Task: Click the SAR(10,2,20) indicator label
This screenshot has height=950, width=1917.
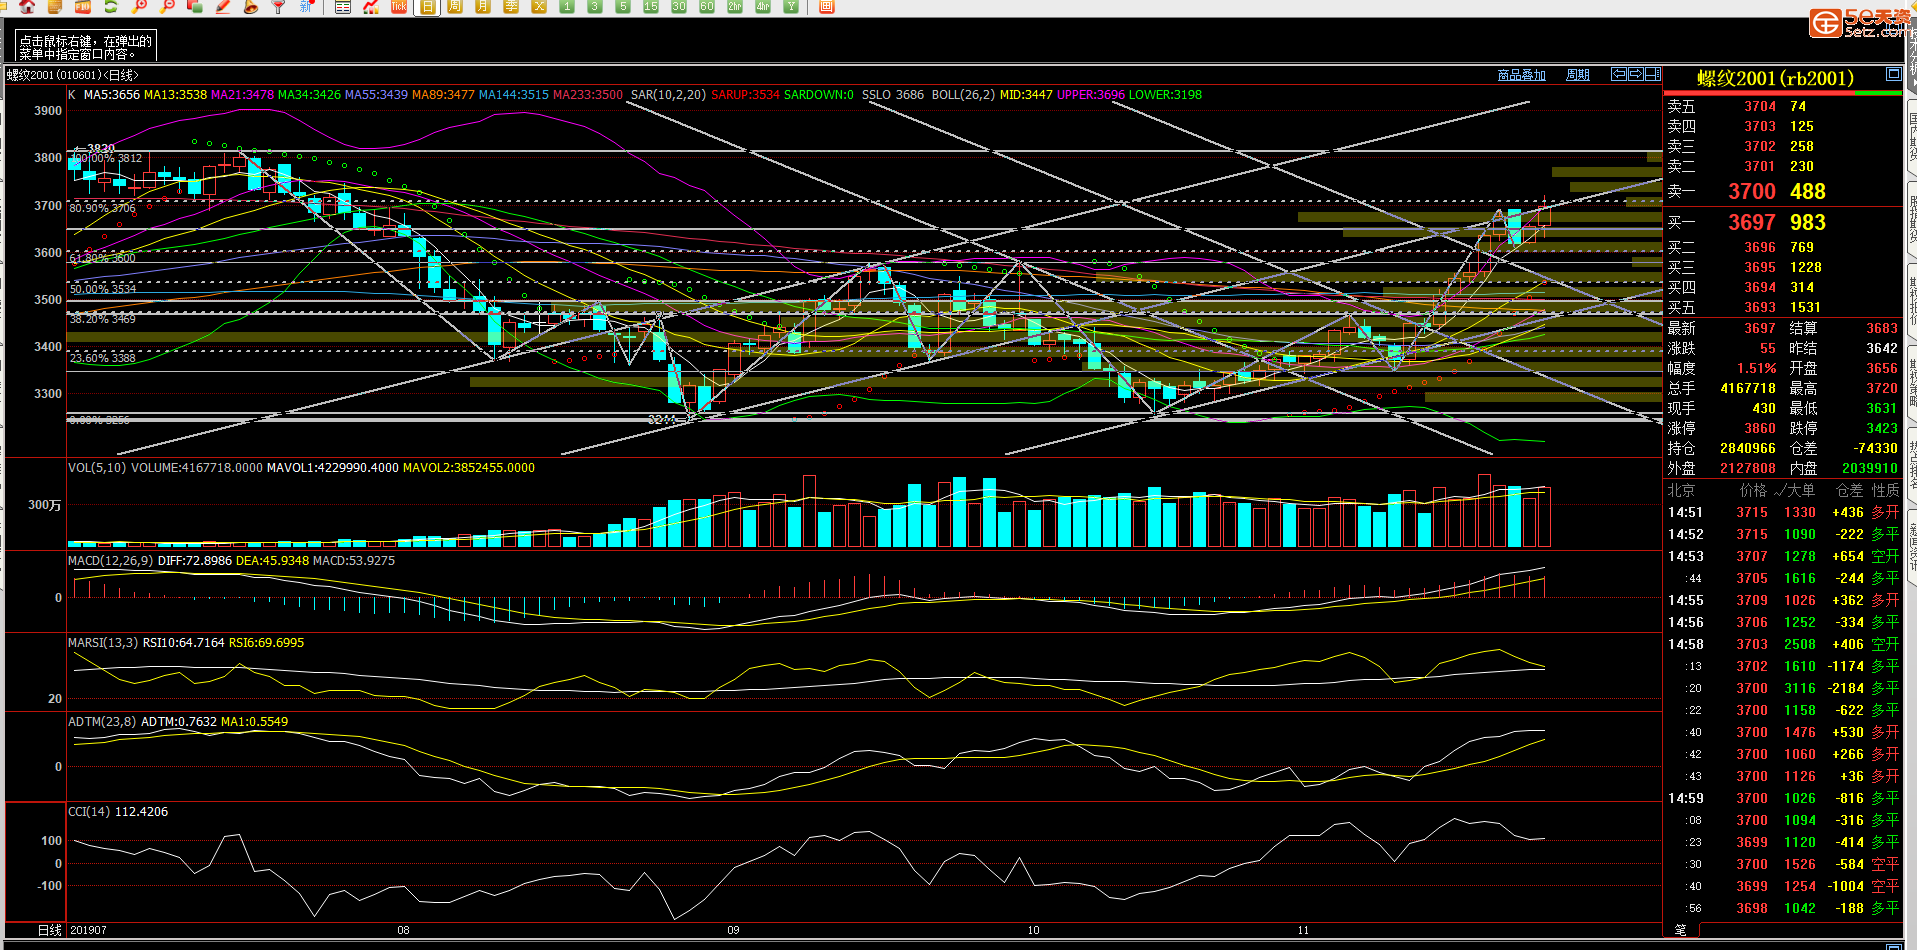Action: [668, 95]
